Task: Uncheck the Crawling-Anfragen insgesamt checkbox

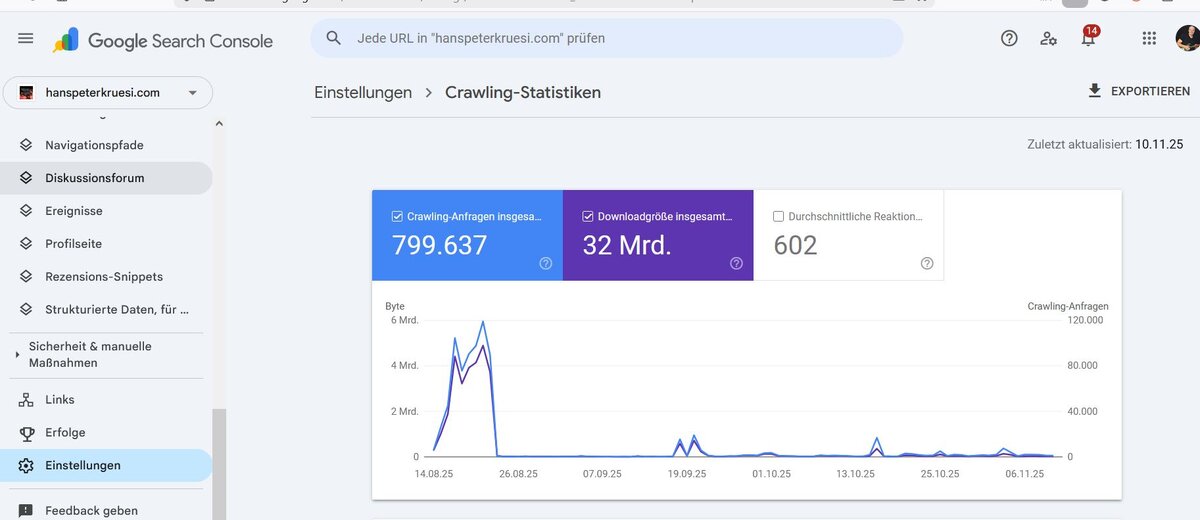Action: [x=397, y=216]
